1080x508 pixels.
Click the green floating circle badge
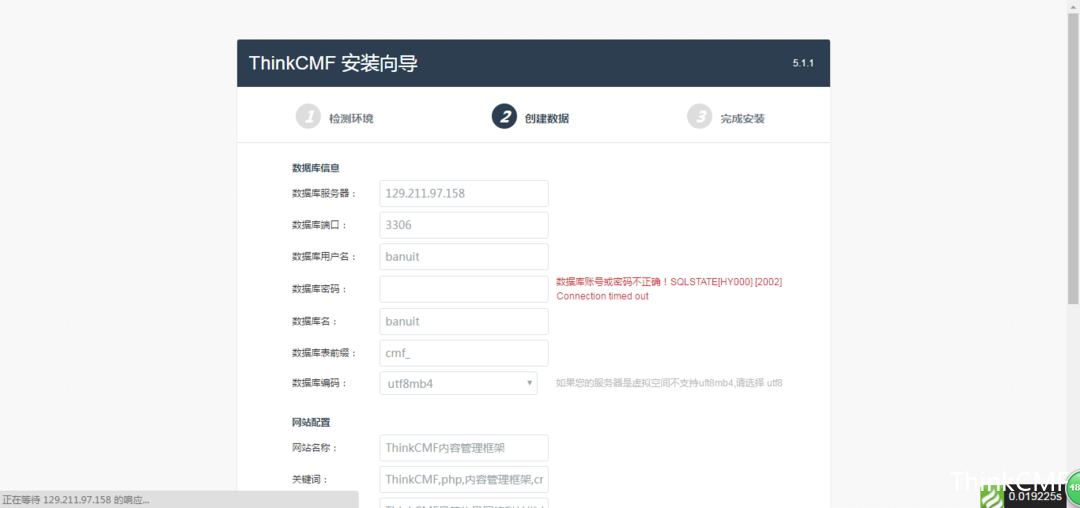point(1073,486)
